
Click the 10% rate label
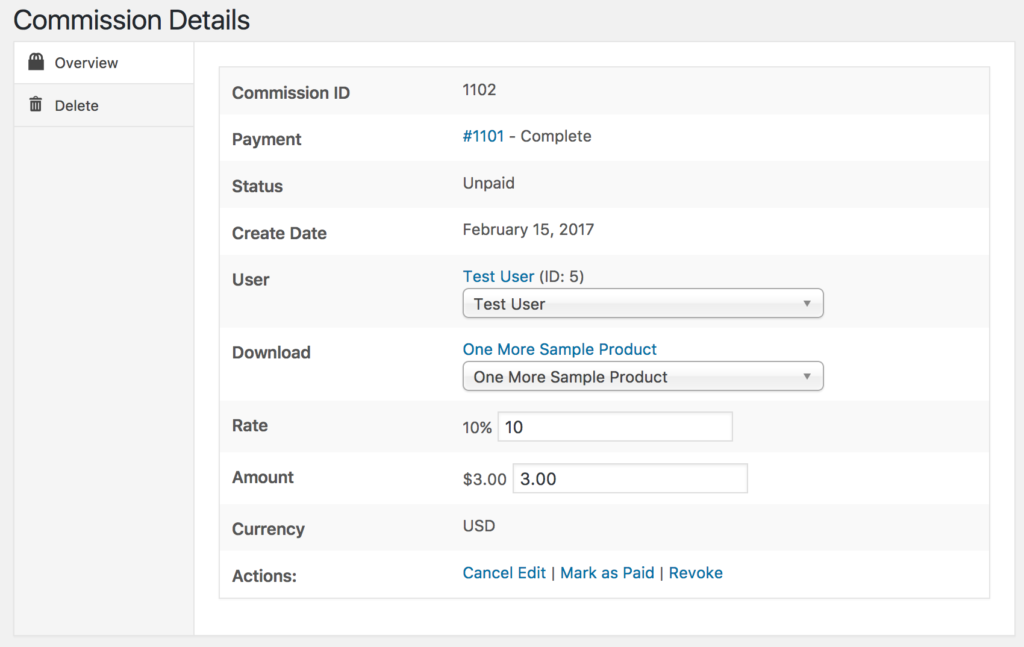pos(477,428)
